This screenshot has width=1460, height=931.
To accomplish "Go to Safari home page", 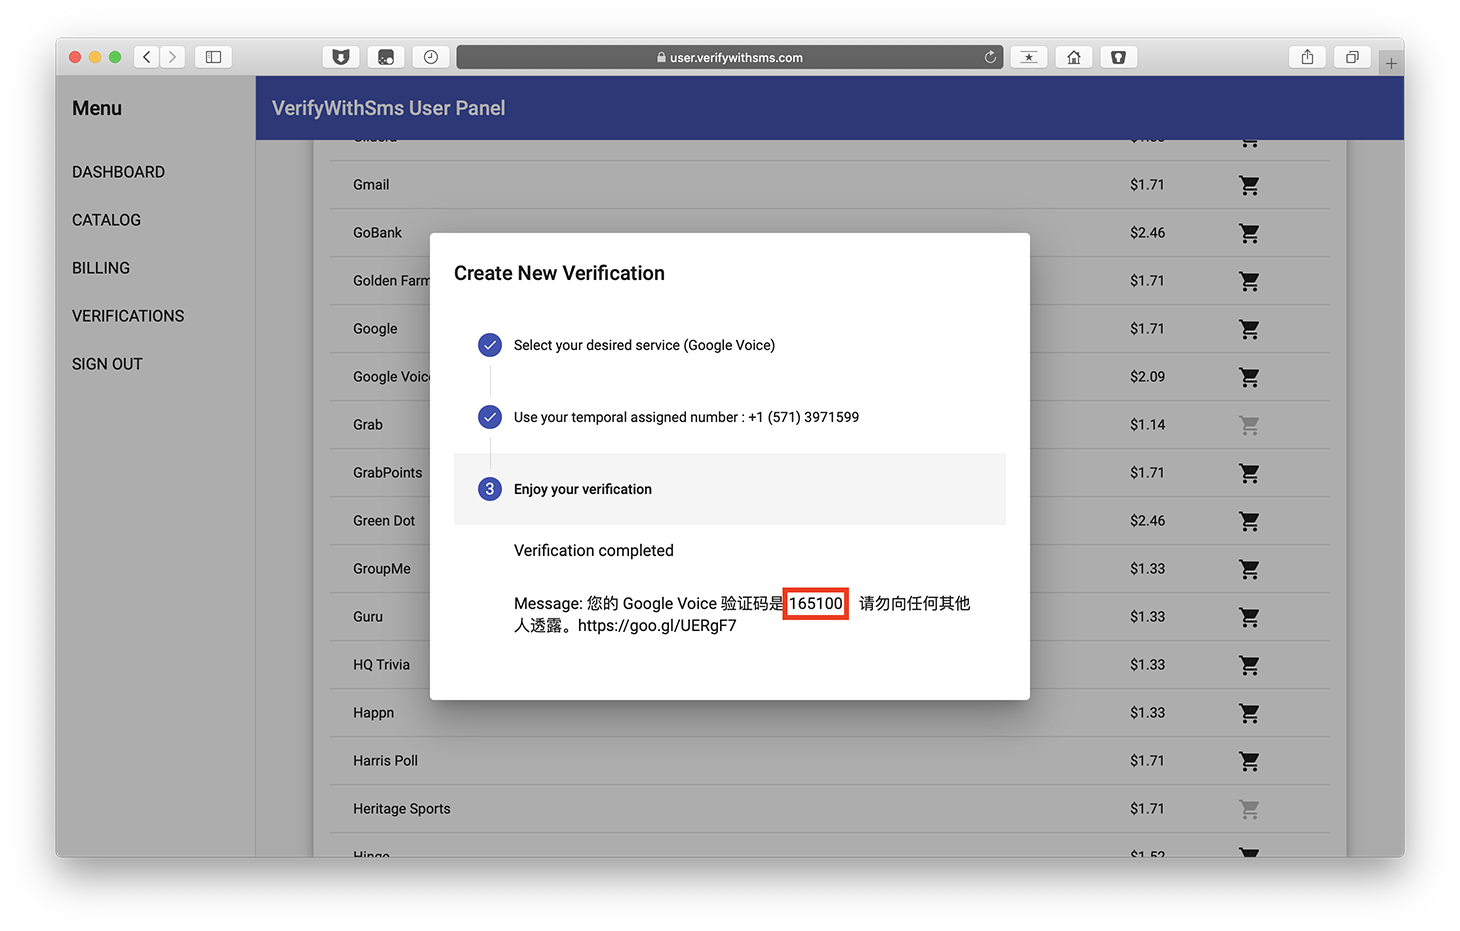I will pyautogui.click(x=1074, y=57).
